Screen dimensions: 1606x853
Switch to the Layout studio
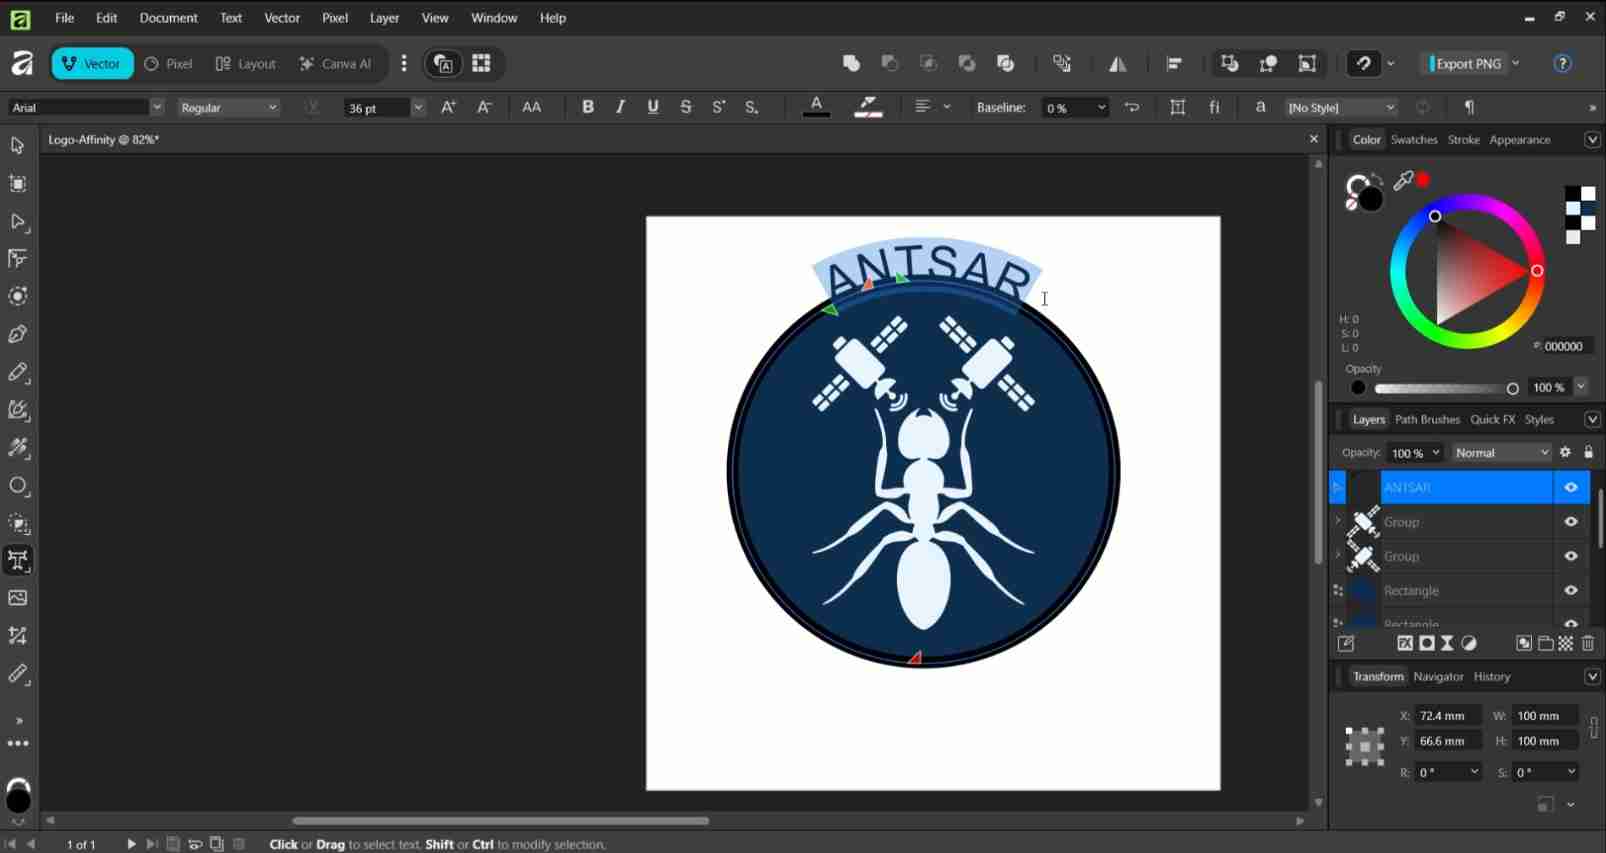tap(245, 63)
